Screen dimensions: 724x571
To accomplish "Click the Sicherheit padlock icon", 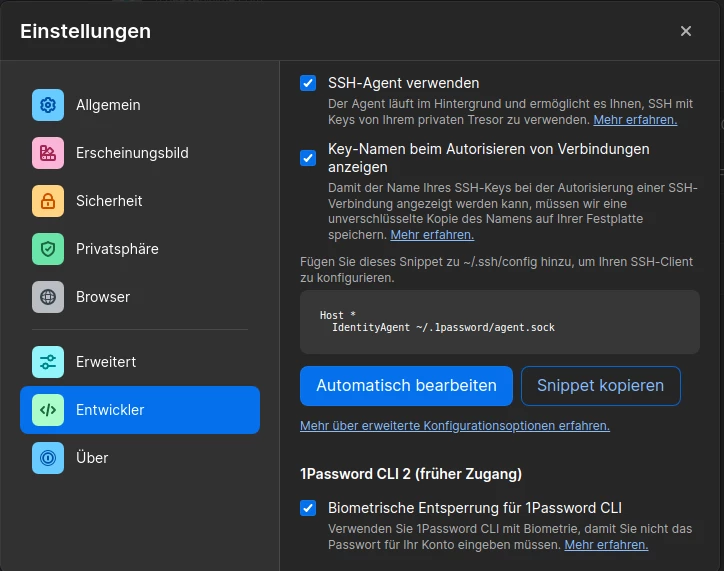I will click(48, 201).
